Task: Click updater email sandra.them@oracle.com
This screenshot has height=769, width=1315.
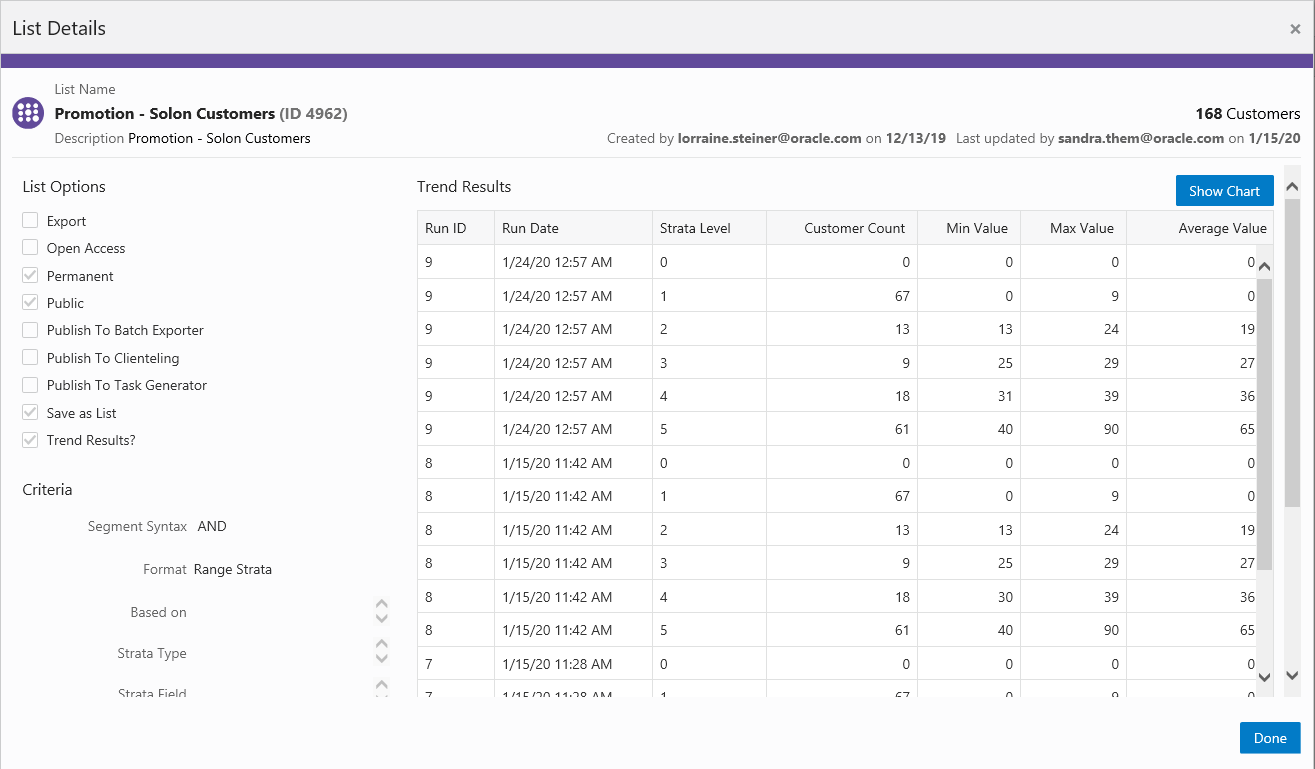Action: [x=1141, y=139]
